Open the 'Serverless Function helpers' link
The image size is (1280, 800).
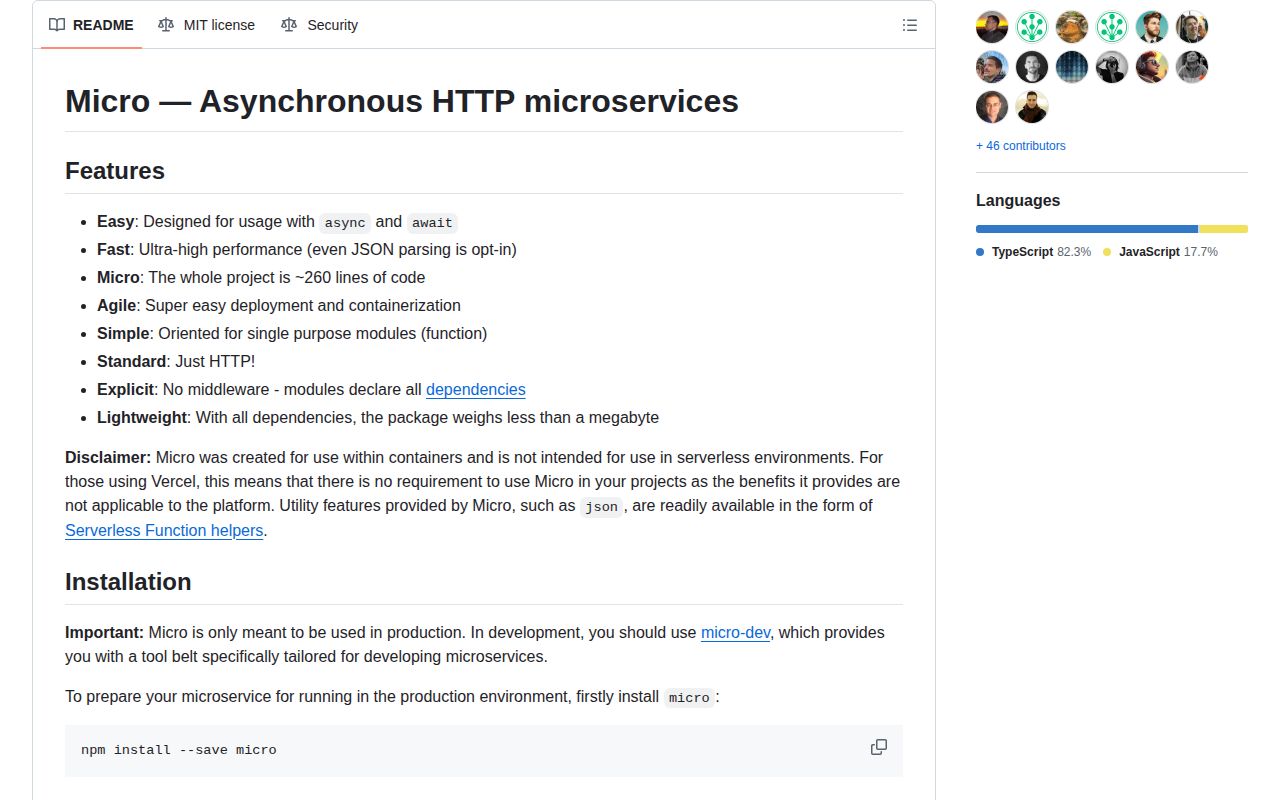pyautogui.click(x=164, y=531)
